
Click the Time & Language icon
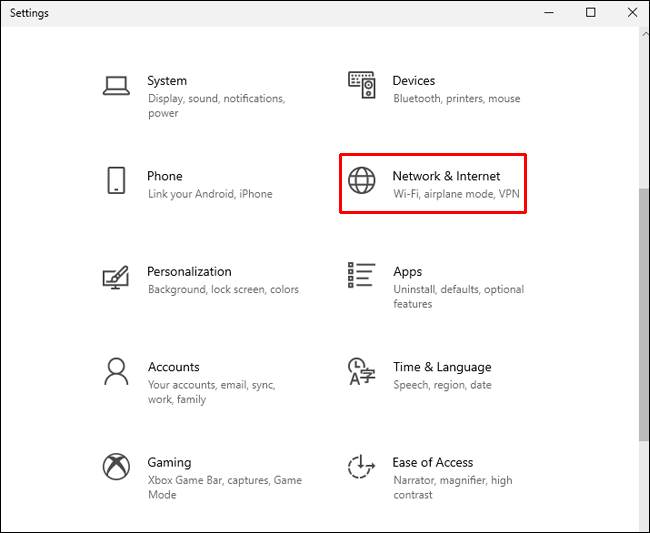(361, 371)
